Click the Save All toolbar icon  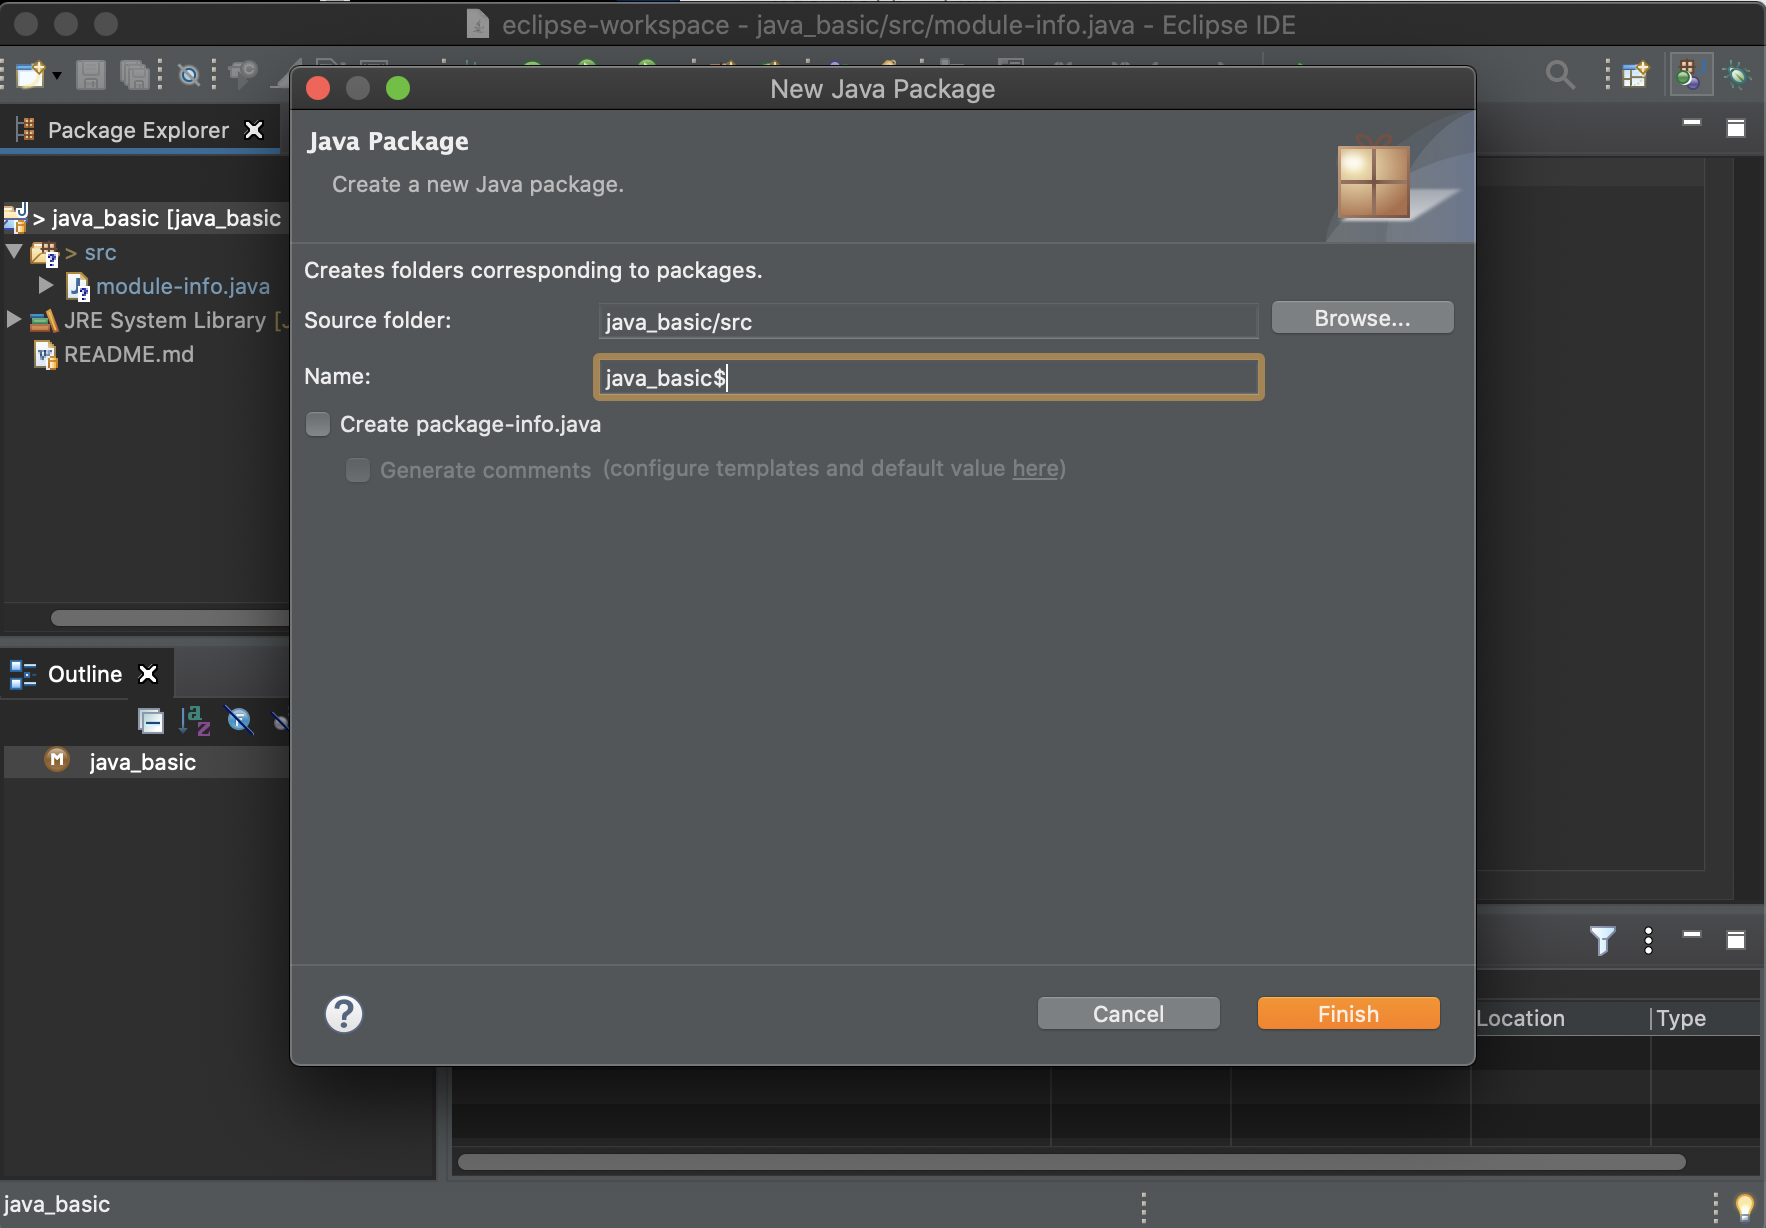click(134, 75)
